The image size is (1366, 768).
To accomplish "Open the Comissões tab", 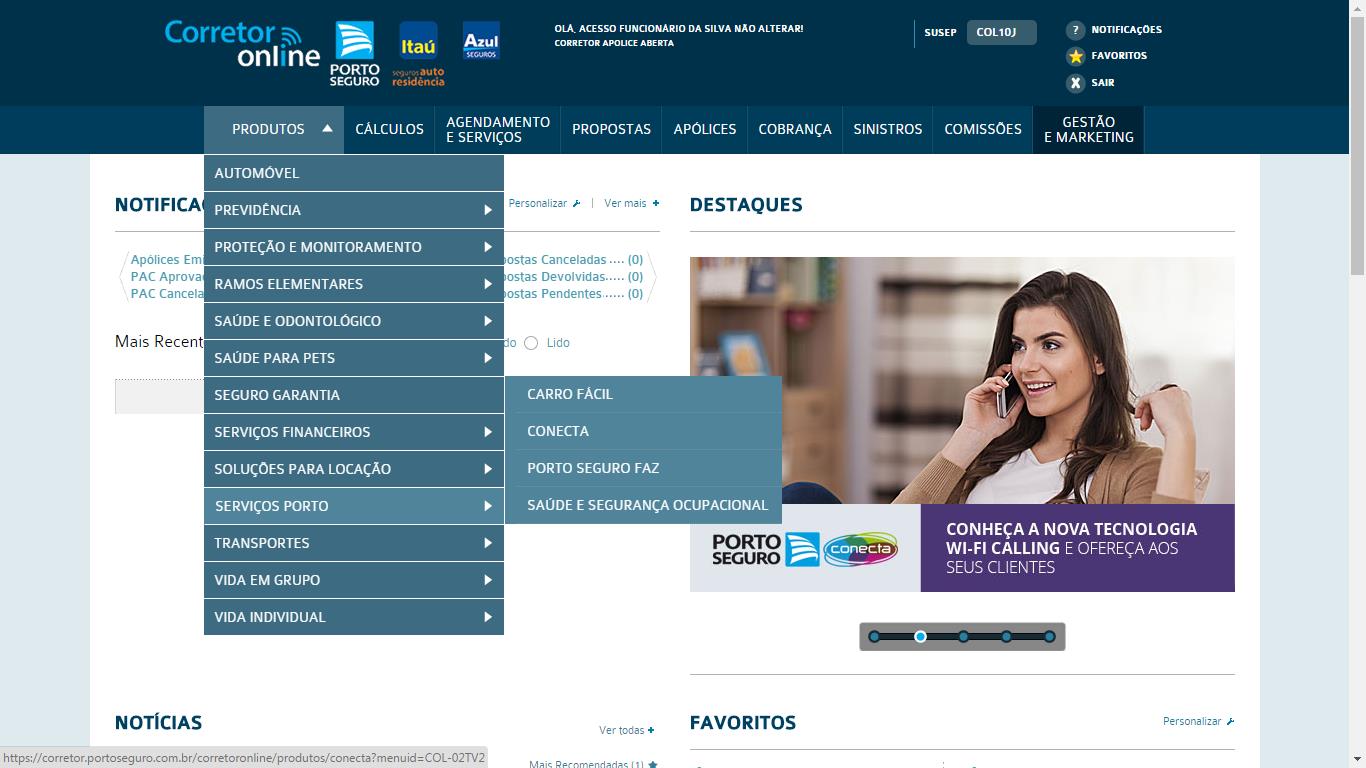I will point(983,129).
